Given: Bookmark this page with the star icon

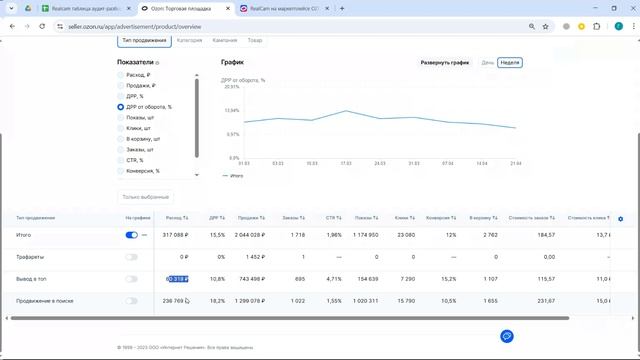Looking at the screenshot, I should 545,27.
